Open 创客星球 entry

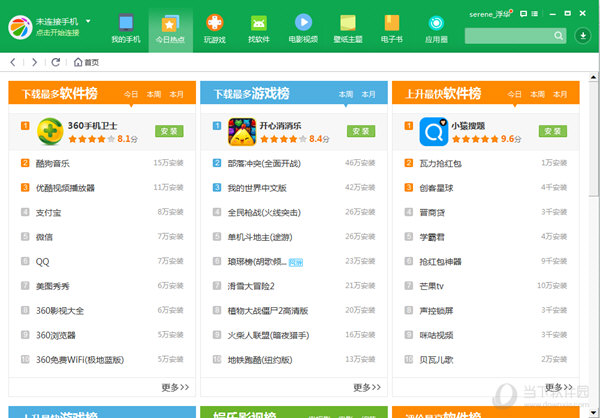pyautogui.click(x=436, y=188)
